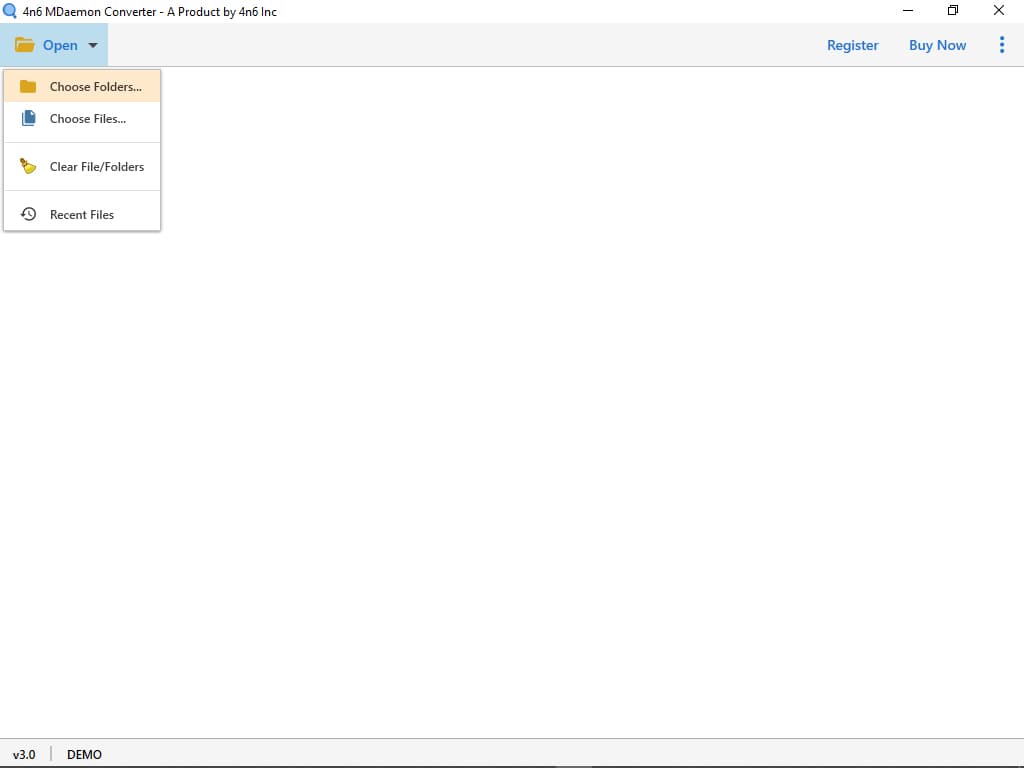Click the Buy Now link
The image size is (1024, 768).
[937, 45]
